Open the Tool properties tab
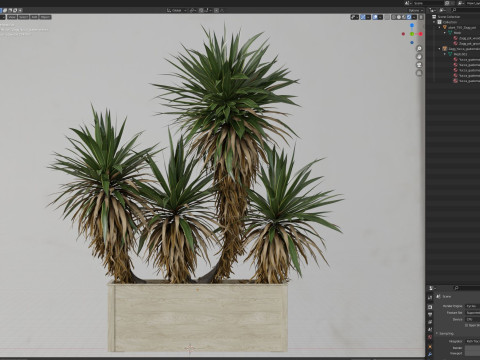The height and width of the screenshot is (360, 480). [430, 297]
